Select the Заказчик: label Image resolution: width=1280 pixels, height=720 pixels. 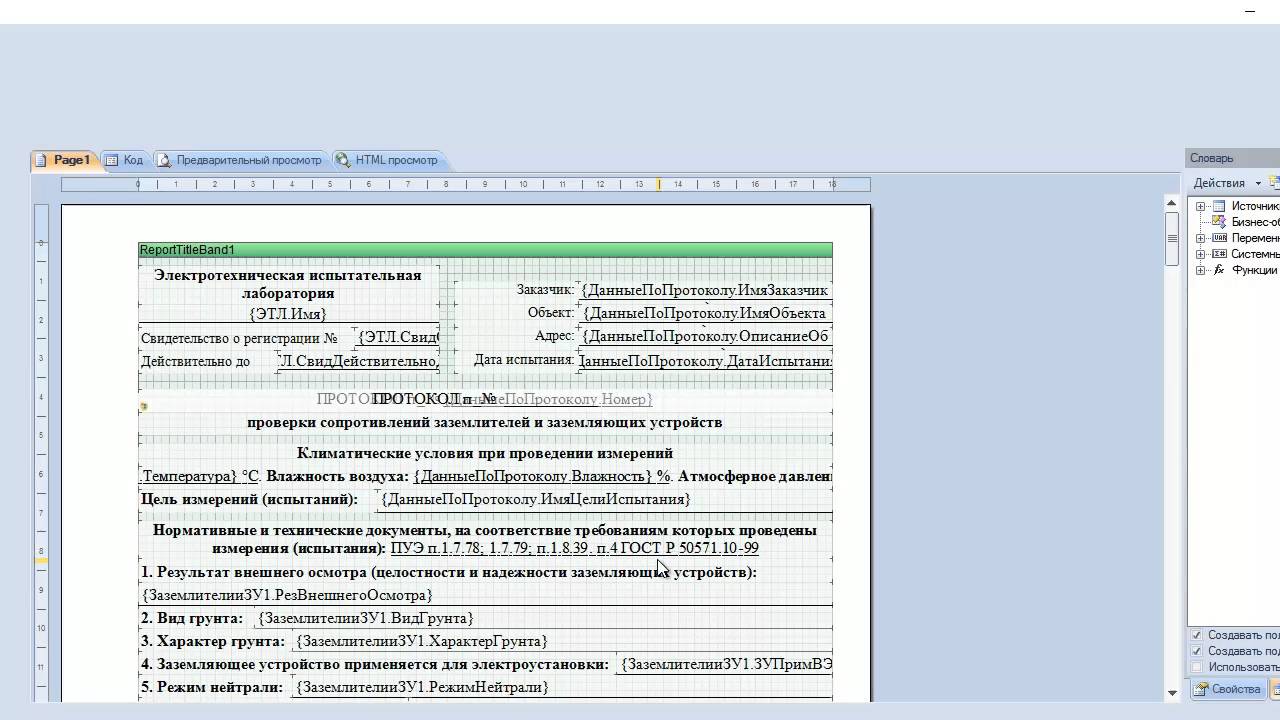[545, 290]
